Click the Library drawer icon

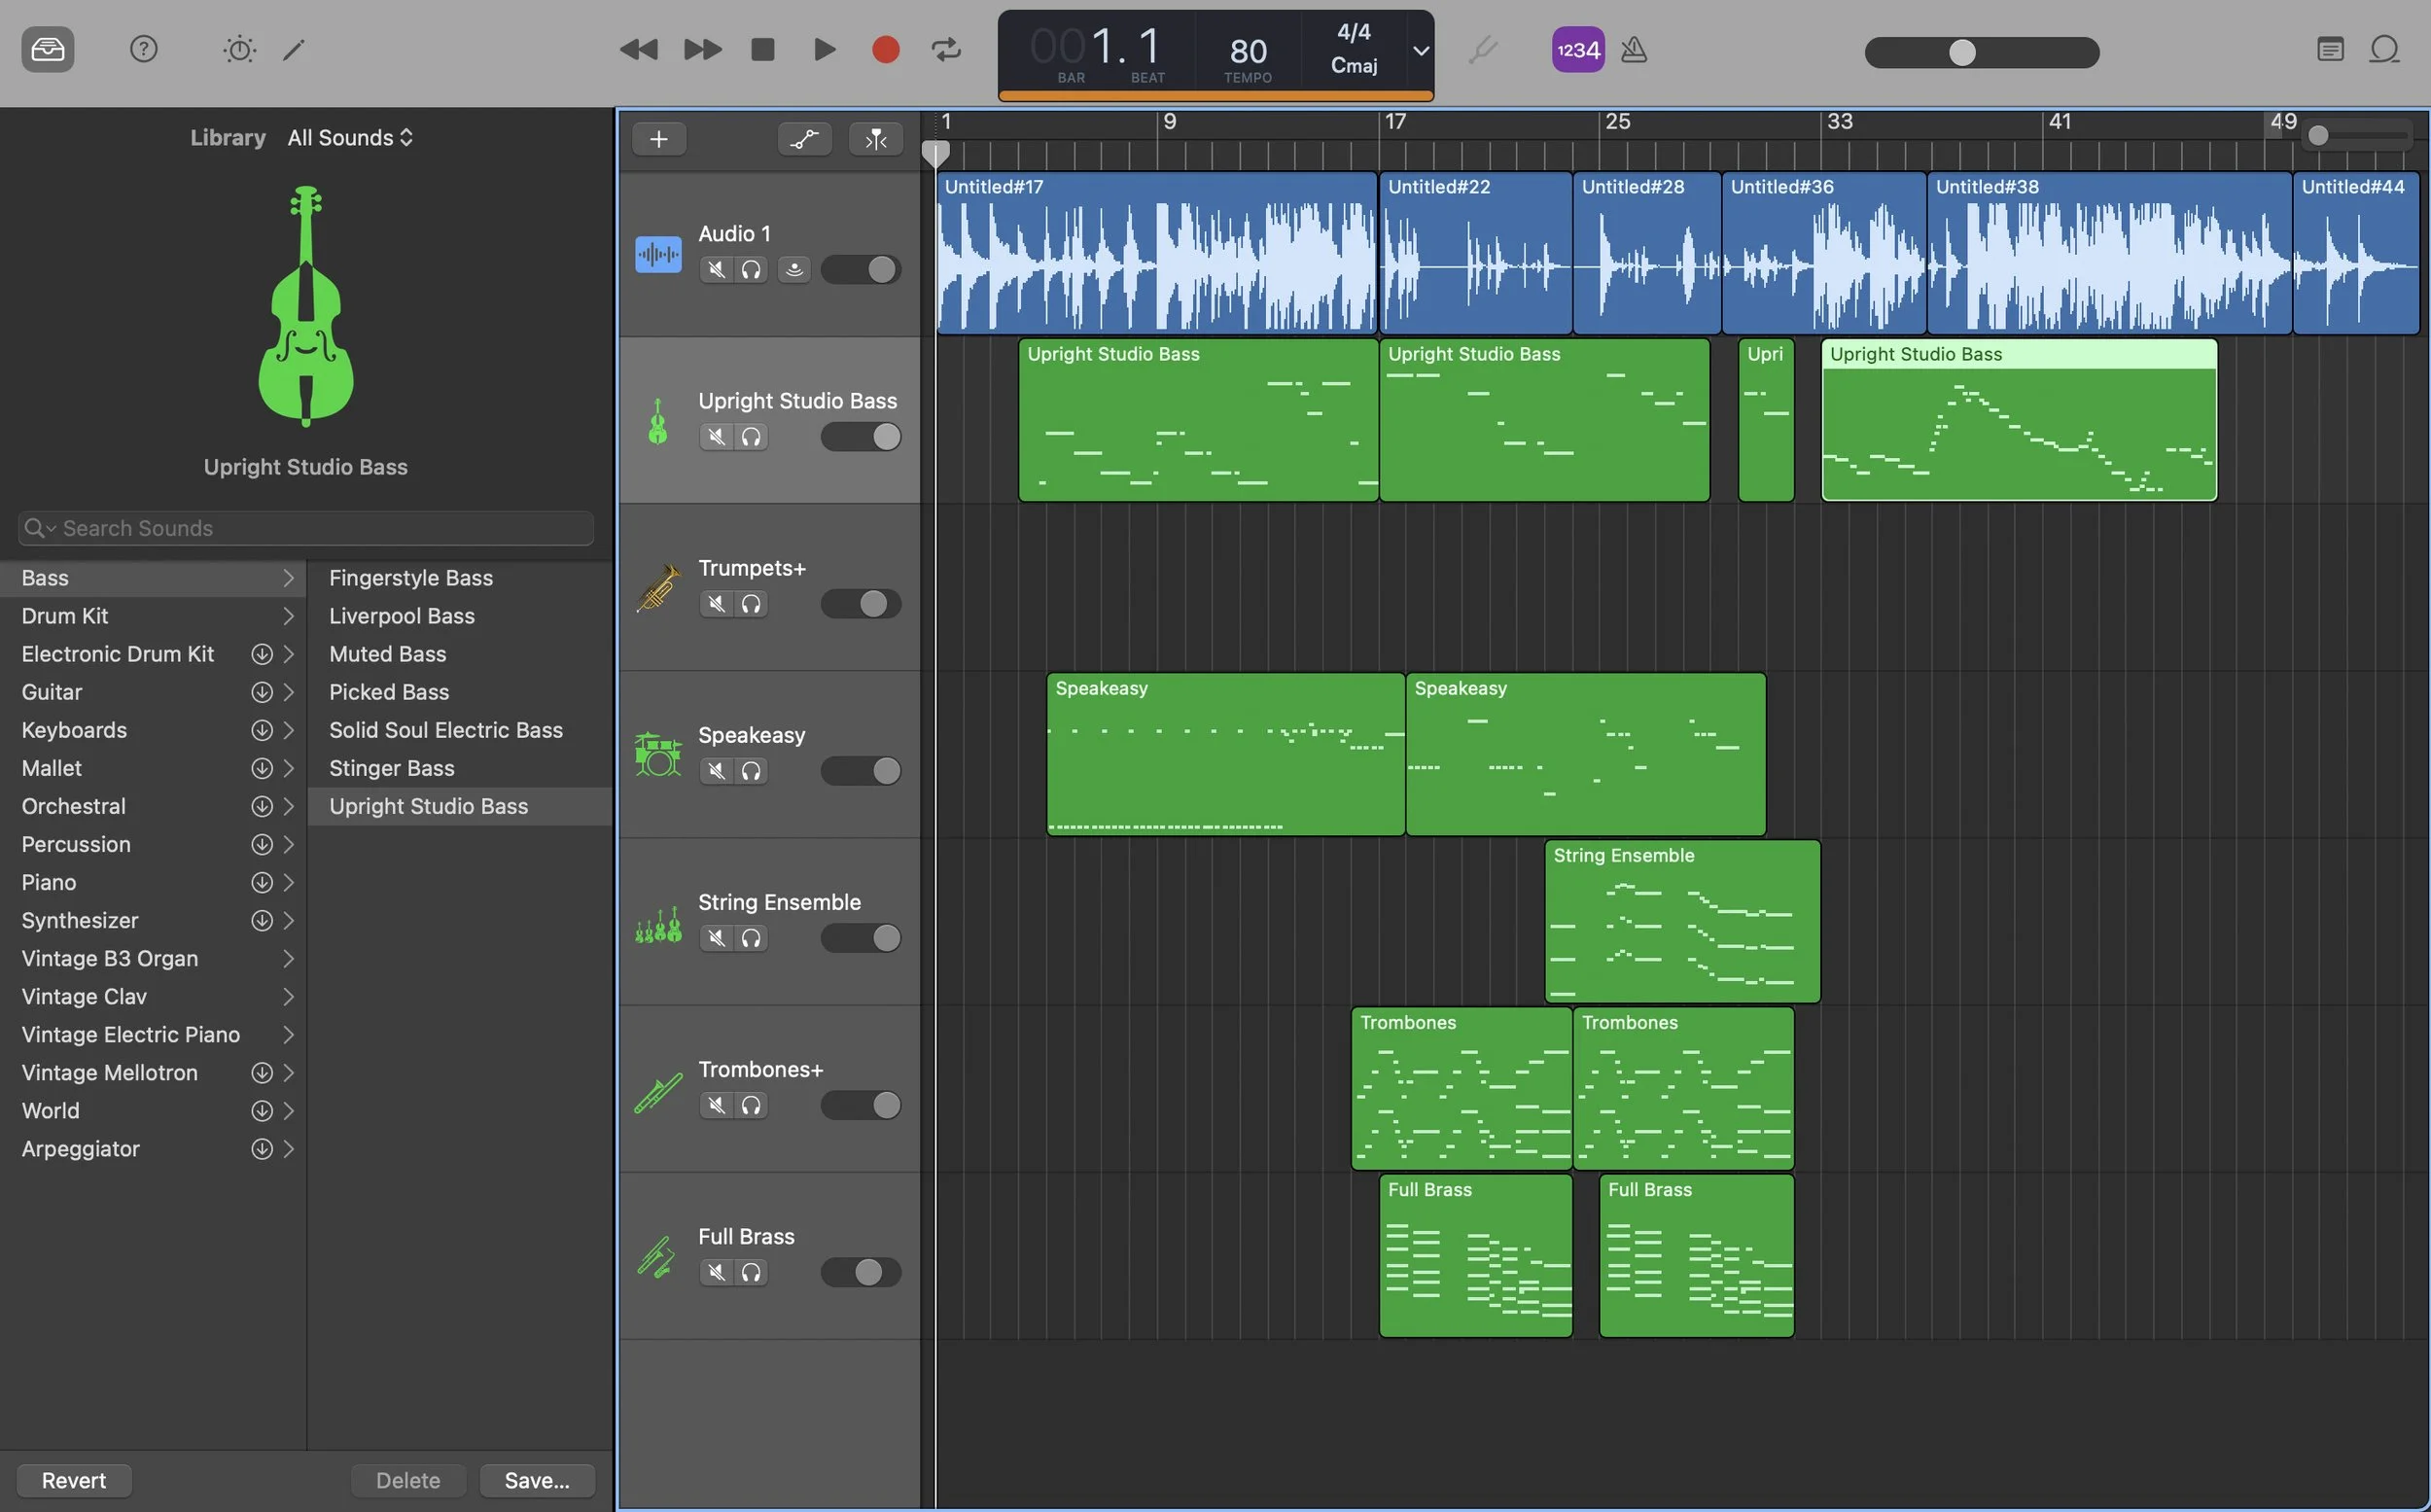click(x=47, y=49)
